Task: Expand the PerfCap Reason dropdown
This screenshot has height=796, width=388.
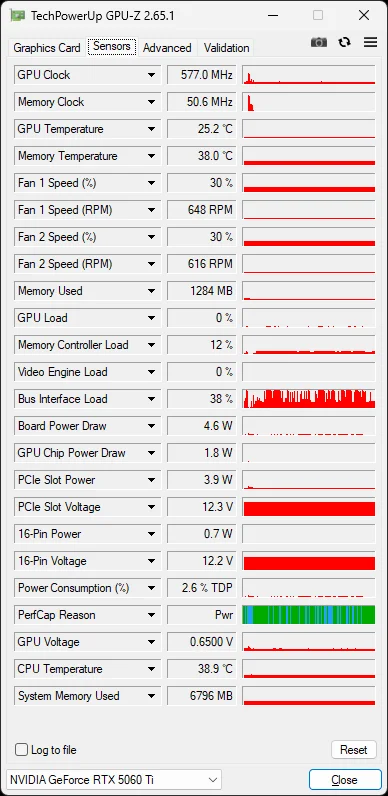Action: point(151,615)
